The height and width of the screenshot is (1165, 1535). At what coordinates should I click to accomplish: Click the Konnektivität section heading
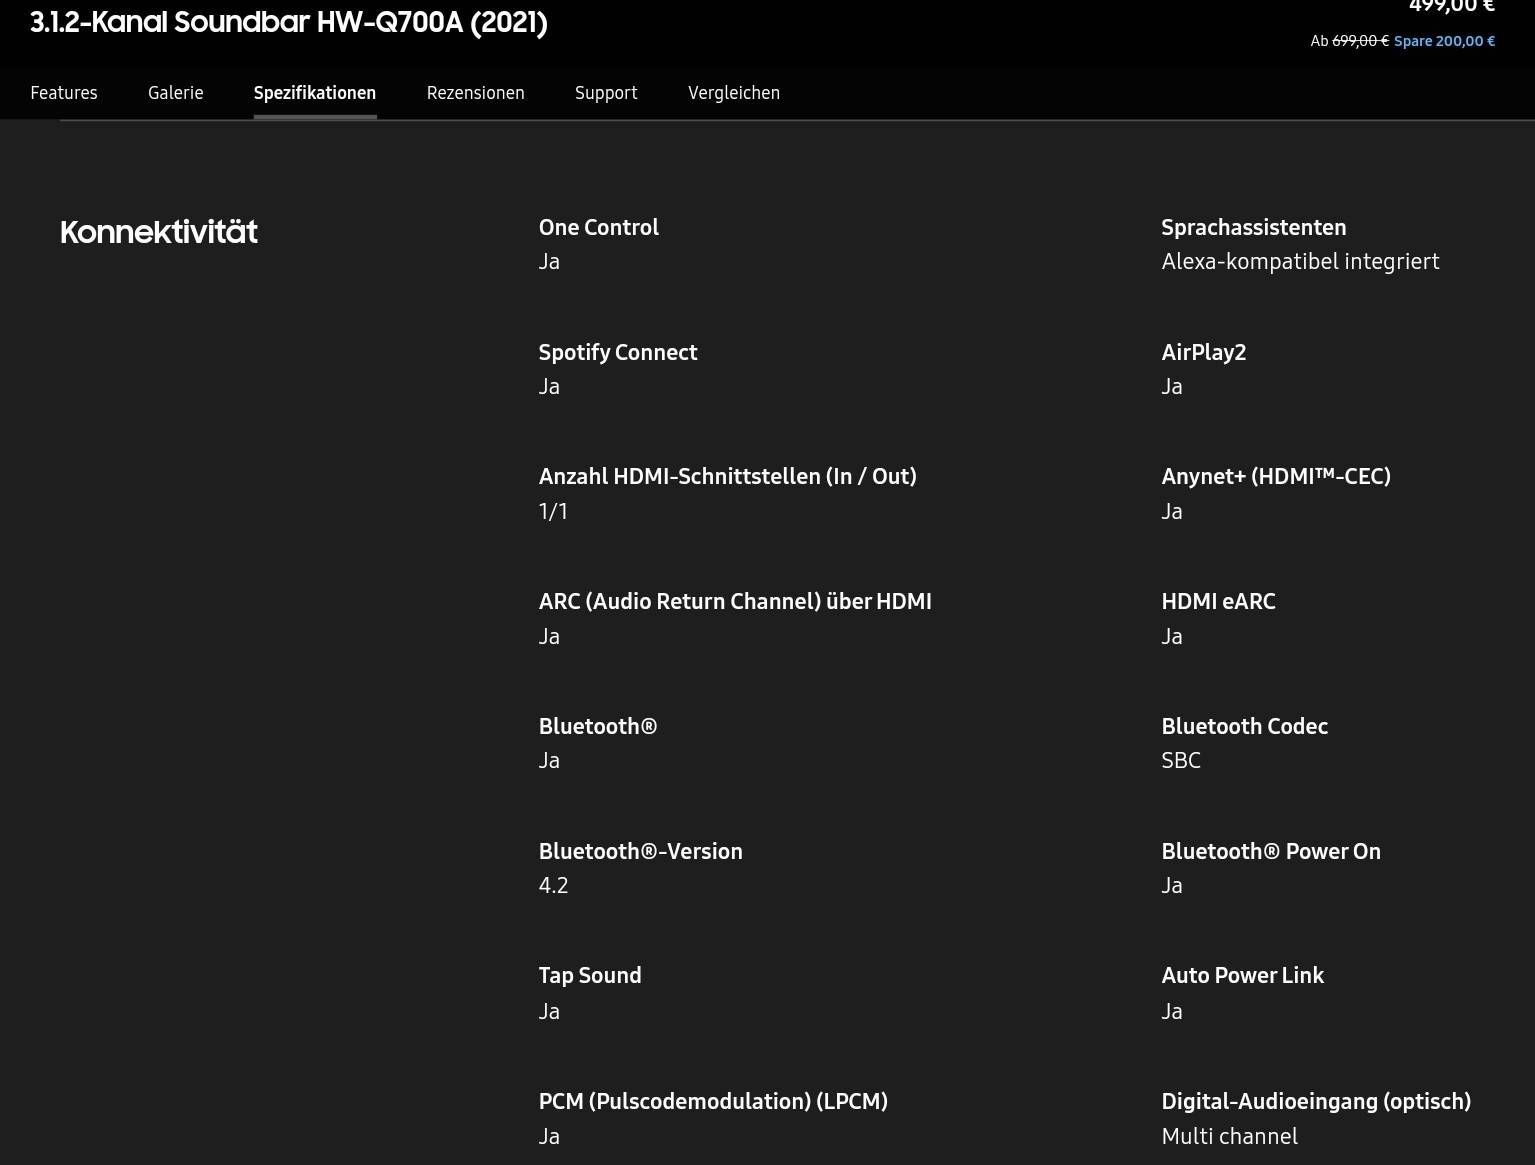(x=158, y=232)
